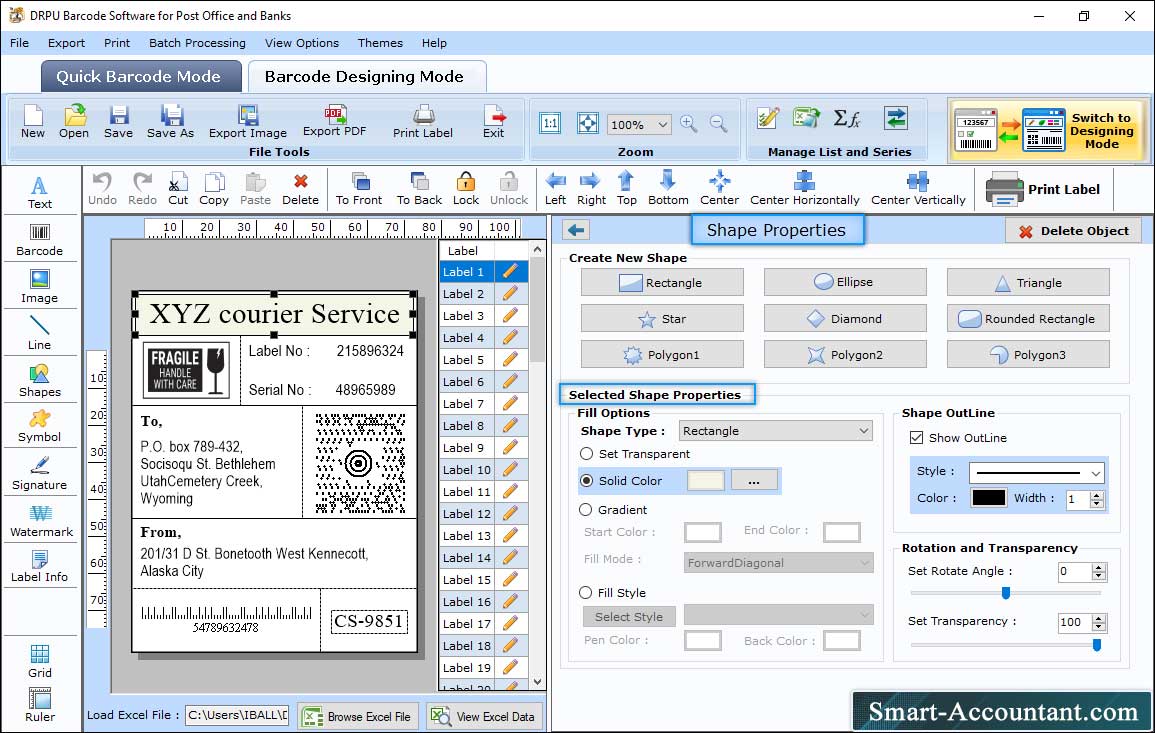Switch to Barcode Designing Mode tab
1155x733 pixels.
click(366, 77)
